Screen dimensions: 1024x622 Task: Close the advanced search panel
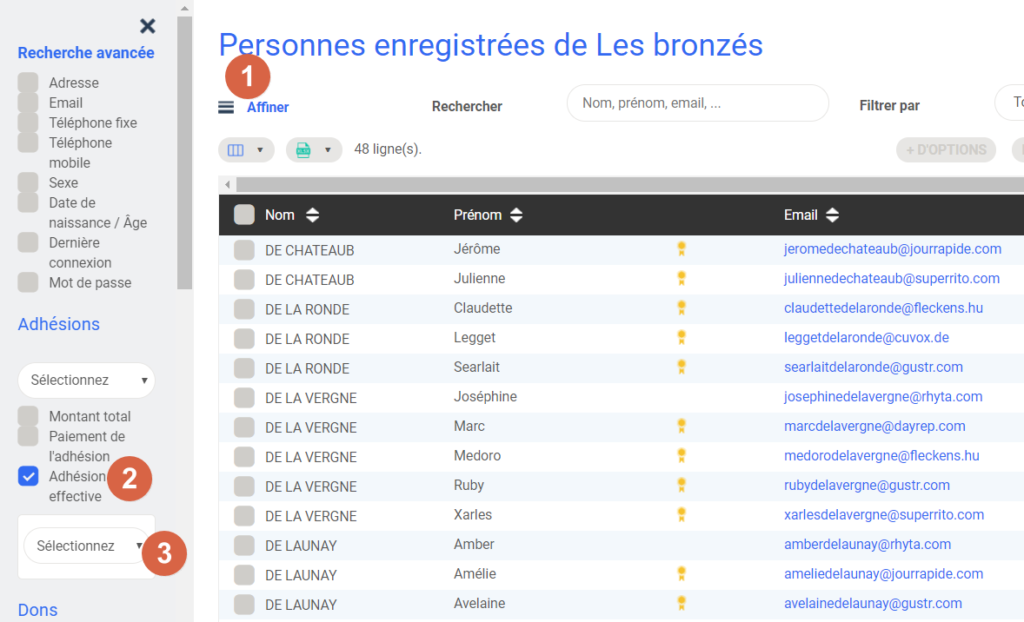click(148, 26)
